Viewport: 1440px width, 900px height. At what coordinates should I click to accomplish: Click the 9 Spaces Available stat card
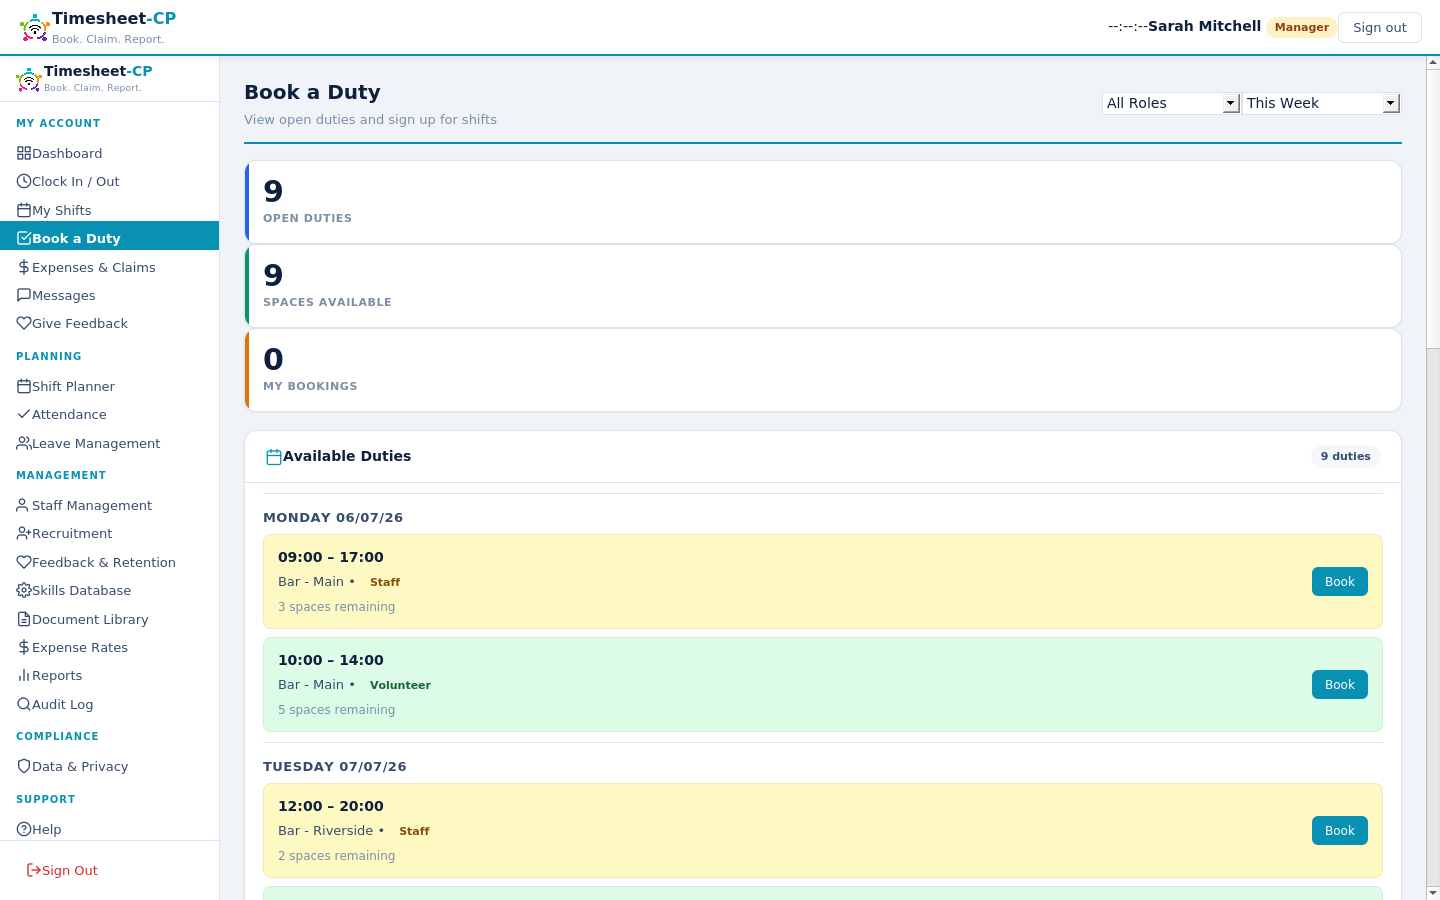pyautogui.click(x=823, y=286)
